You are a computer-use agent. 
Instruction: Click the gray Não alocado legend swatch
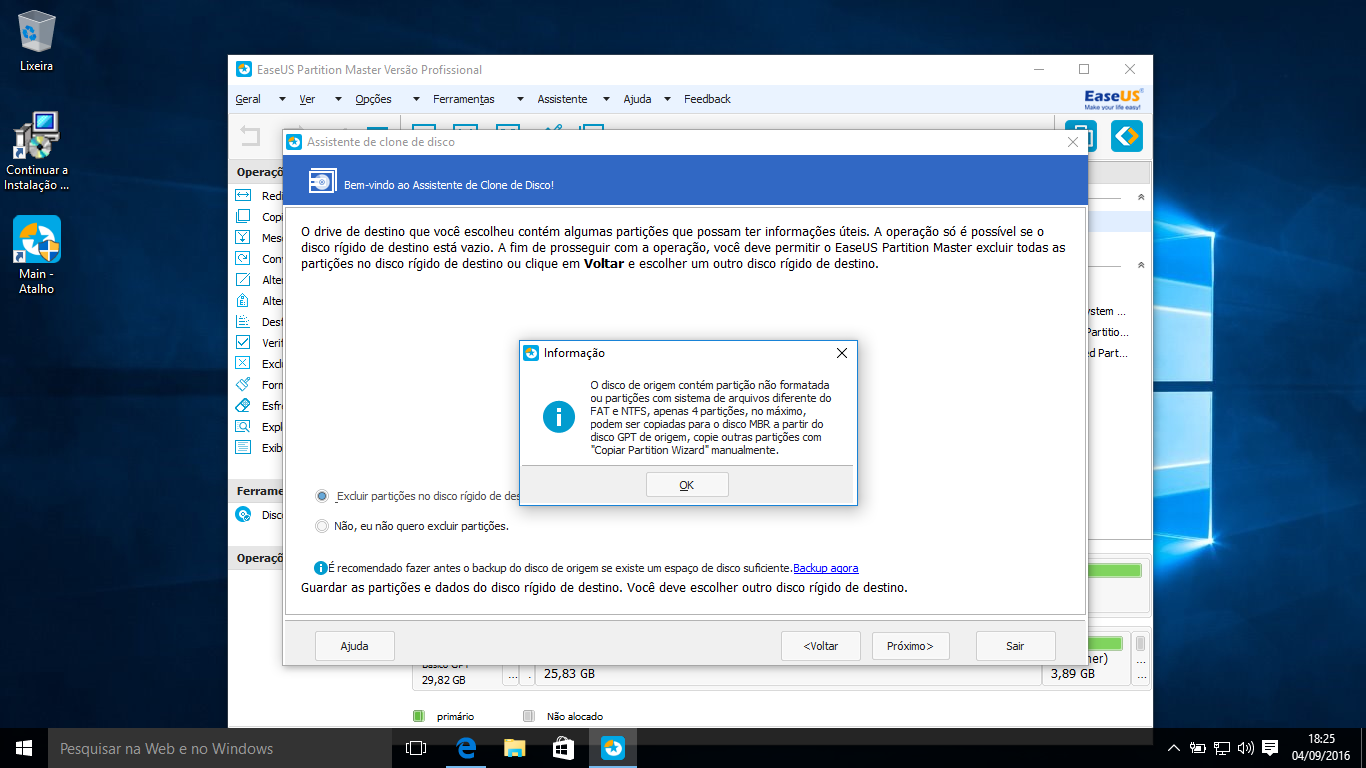point(529,716)
